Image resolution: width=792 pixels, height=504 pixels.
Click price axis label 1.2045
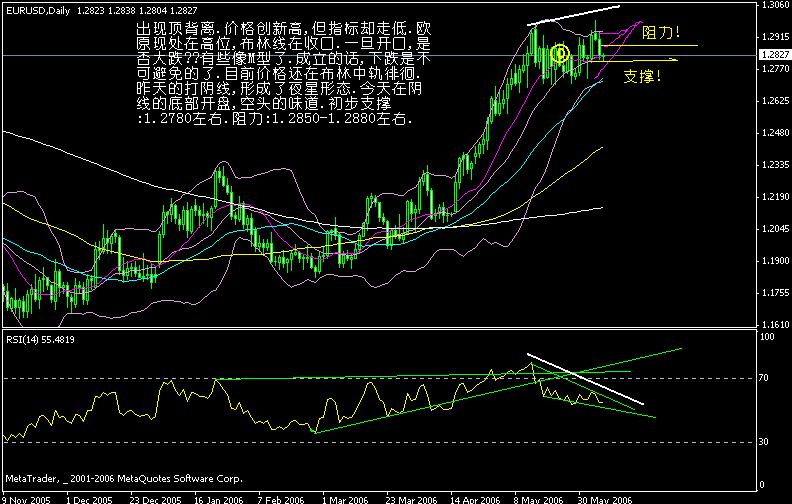[x=775, y=229]
